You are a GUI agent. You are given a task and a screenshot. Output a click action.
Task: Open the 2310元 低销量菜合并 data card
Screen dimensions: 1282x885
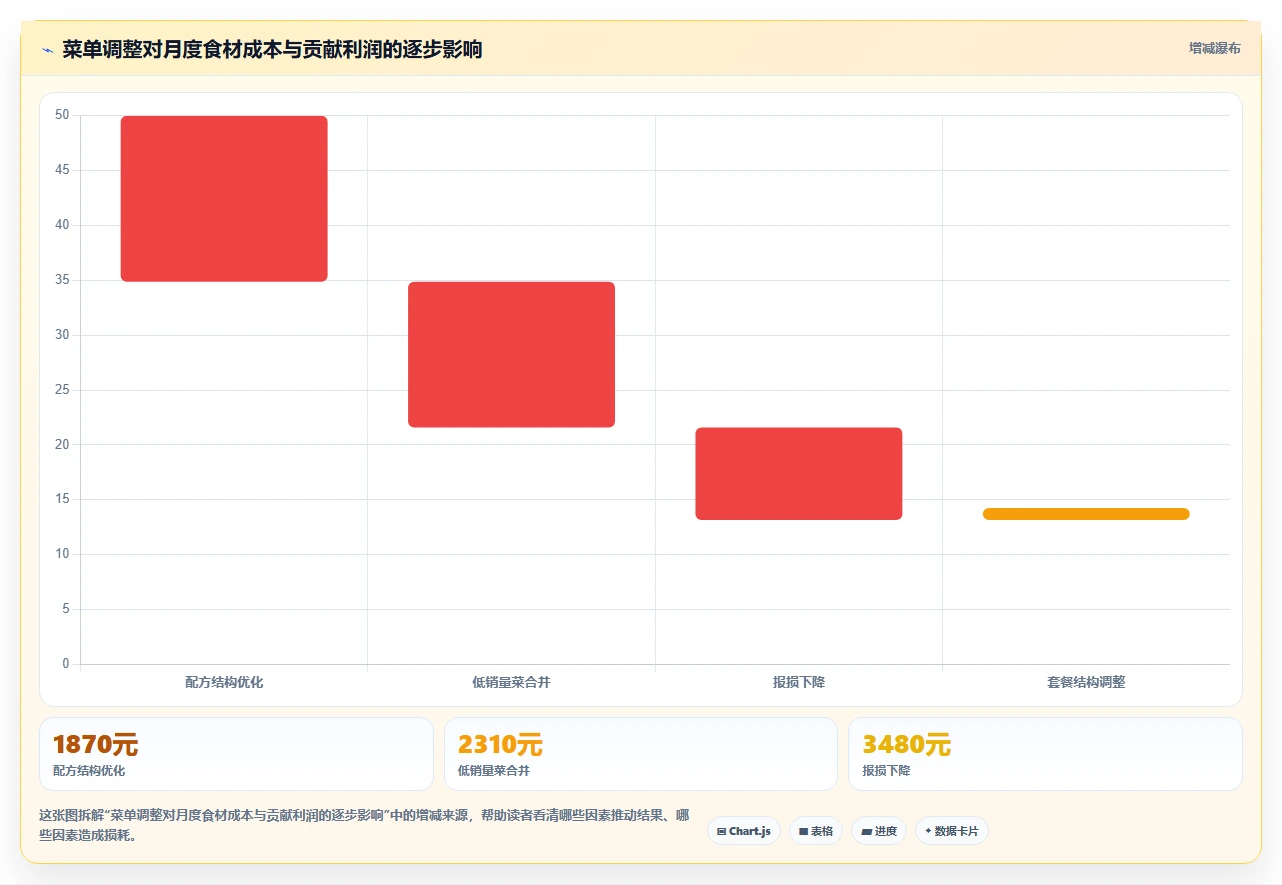click(x=641, y=754)
